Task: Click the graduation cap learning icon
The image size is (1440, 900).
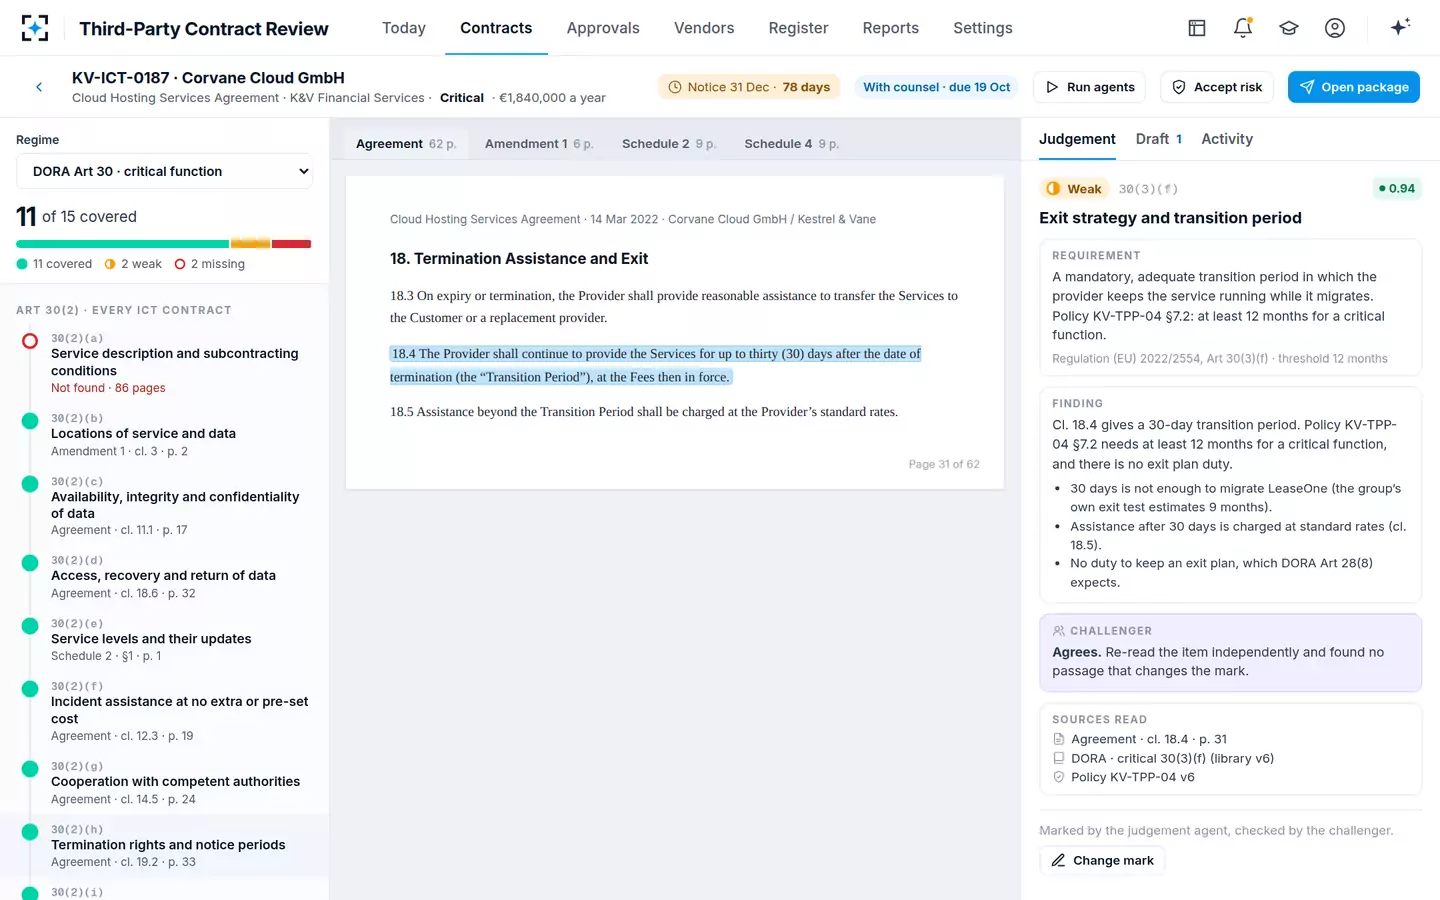Action: pyautogui.click(x=1289, y=28)
